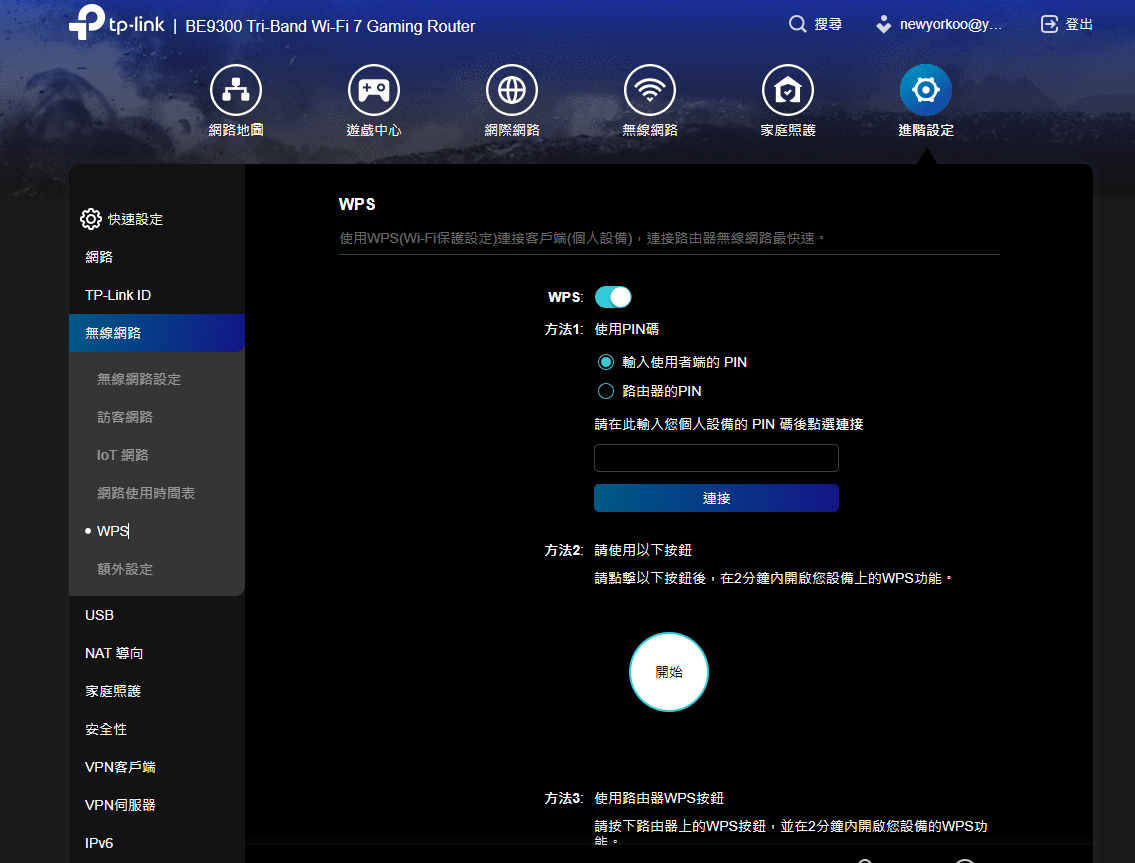Screen dimensions: 1135x863
Task: Open 額外設定 submenu item
Action: click(125, 569)
